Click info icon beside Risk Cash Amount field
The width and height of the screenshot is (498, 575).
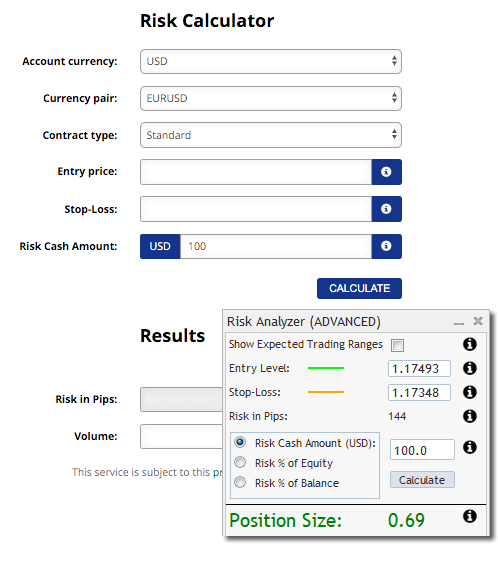tap(386, 246)
